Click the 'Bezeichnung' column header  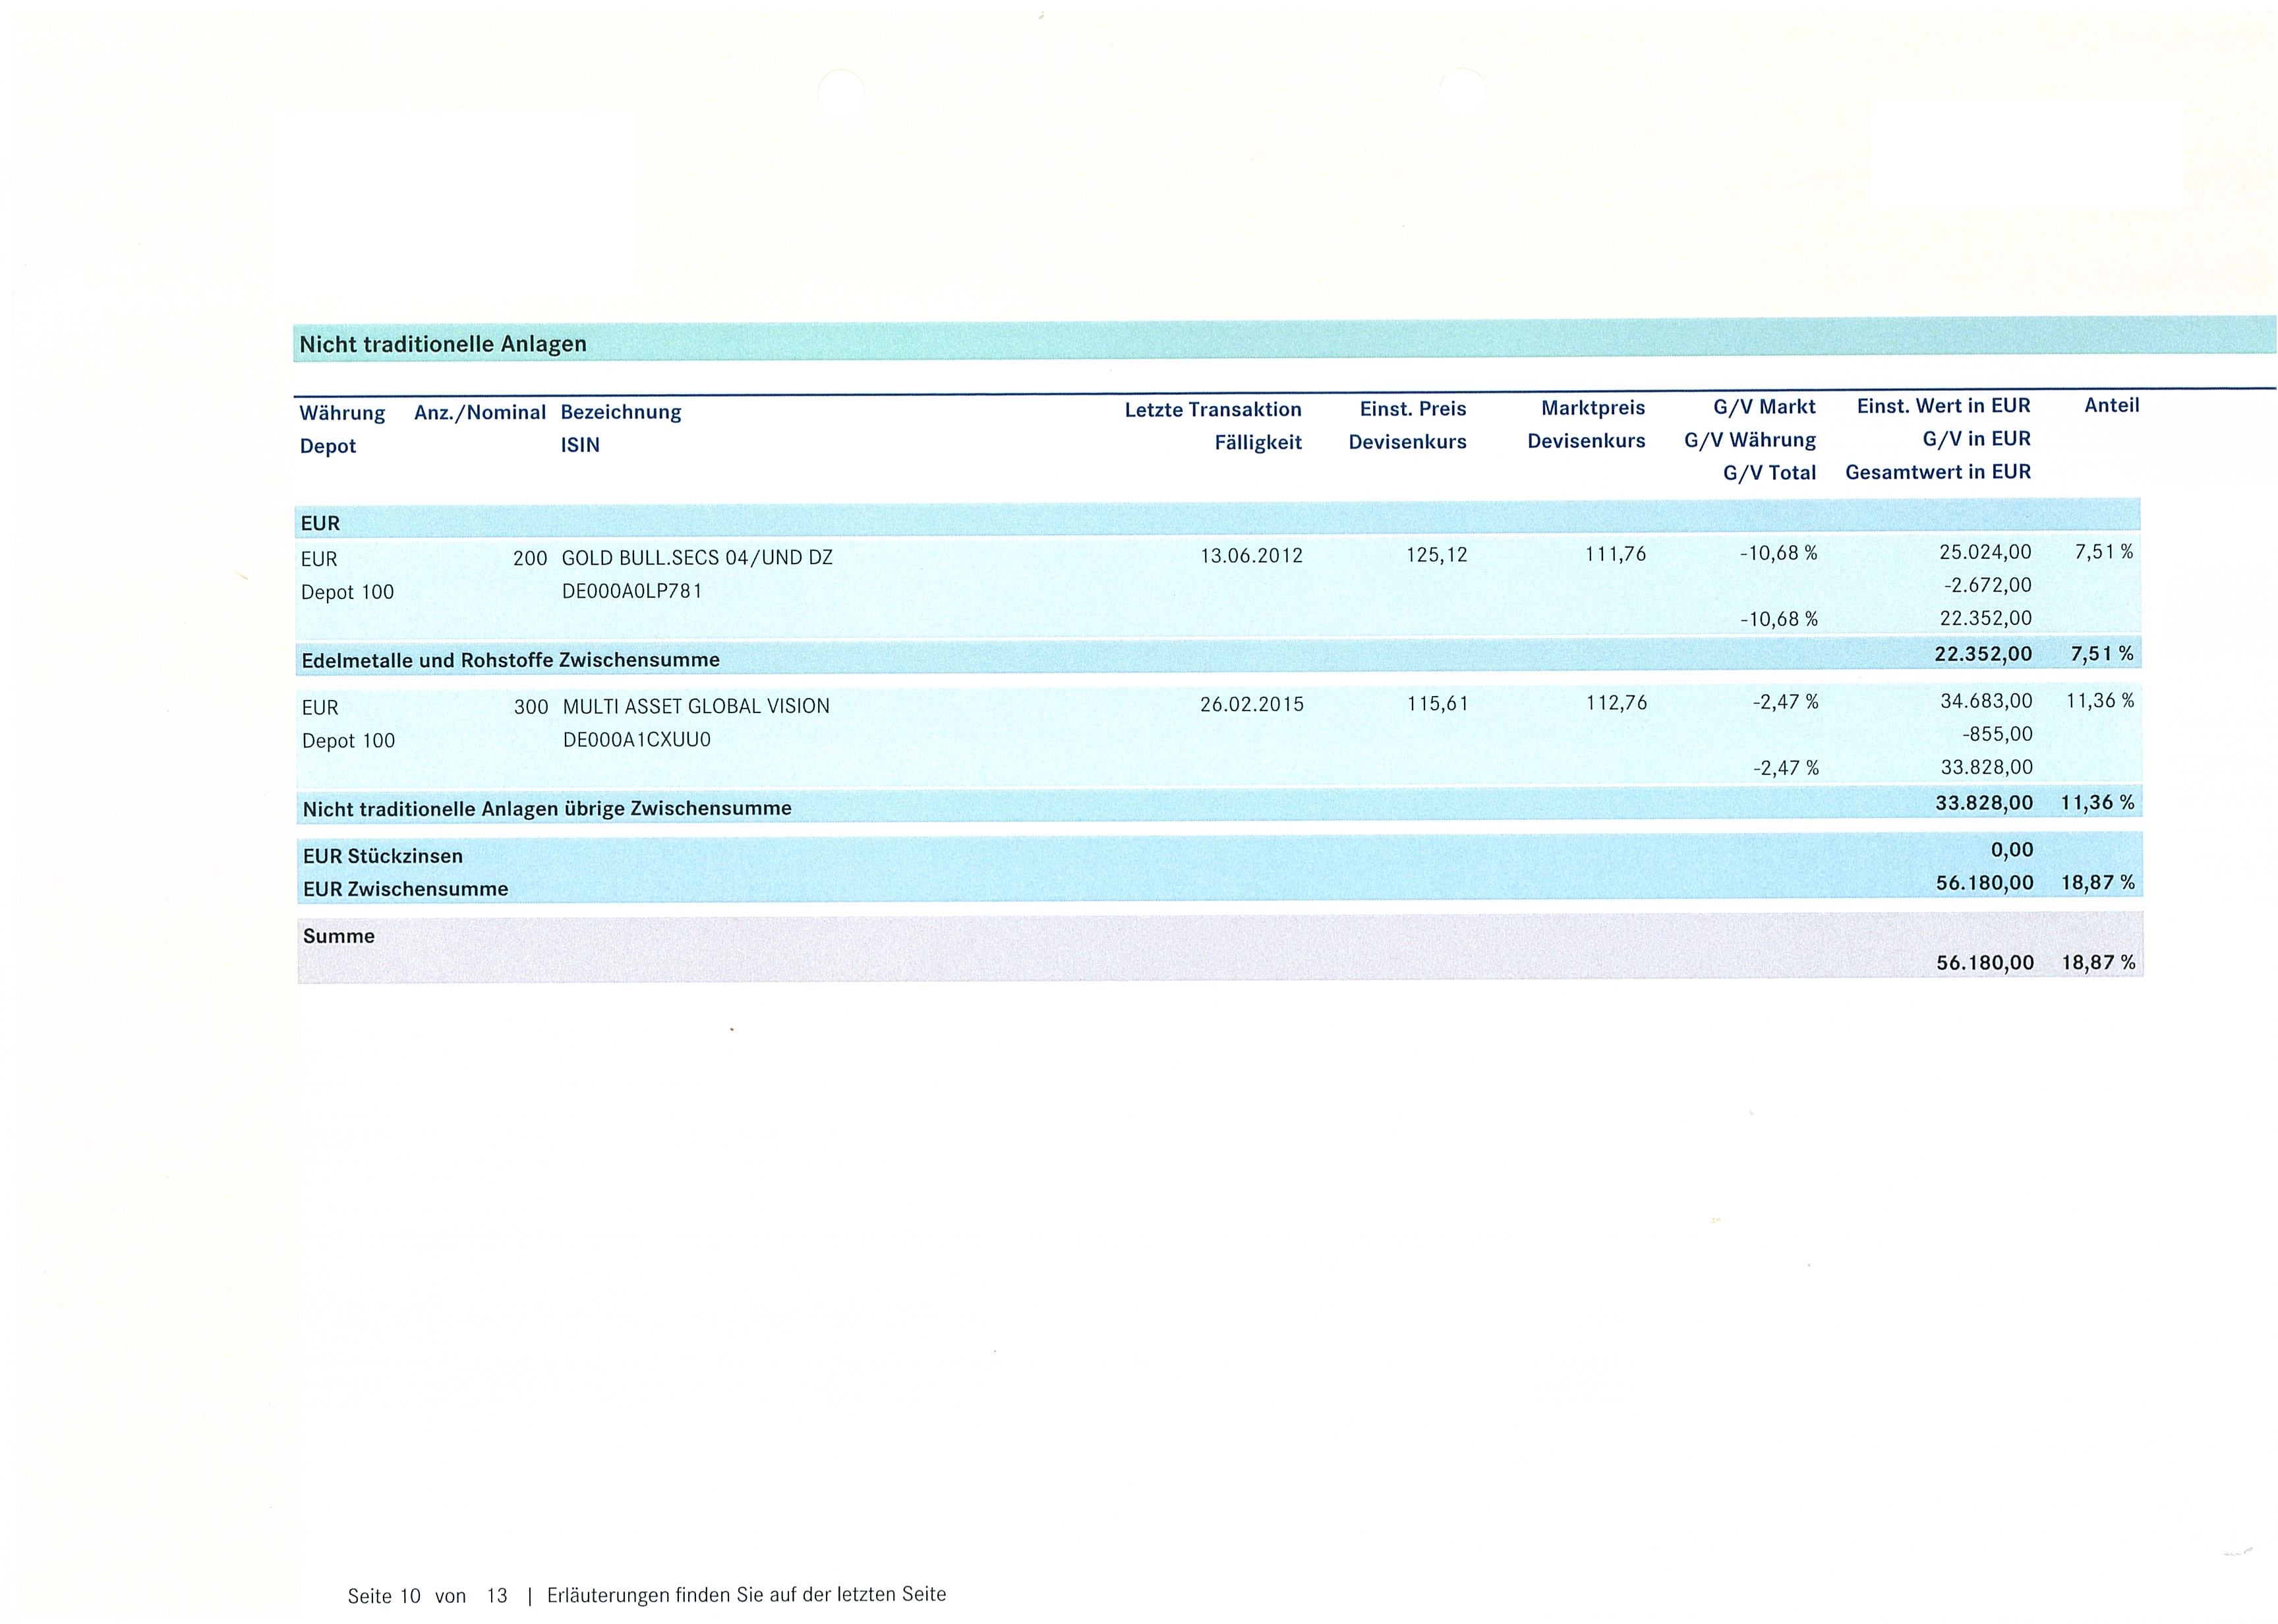tap(621, 412)
